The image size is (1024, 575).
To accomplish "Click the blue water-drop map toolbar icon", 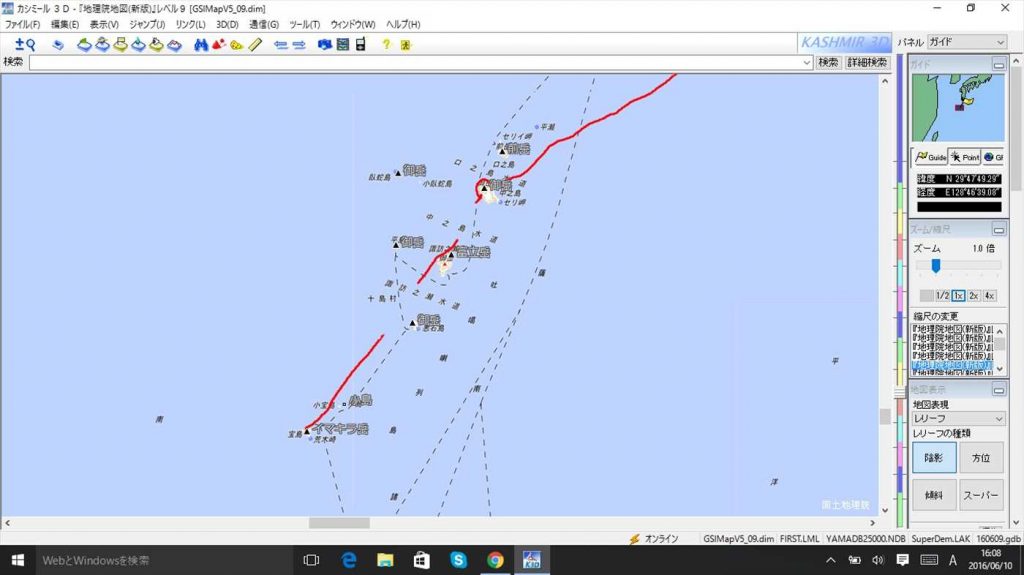I will click(x=138, y=44).
